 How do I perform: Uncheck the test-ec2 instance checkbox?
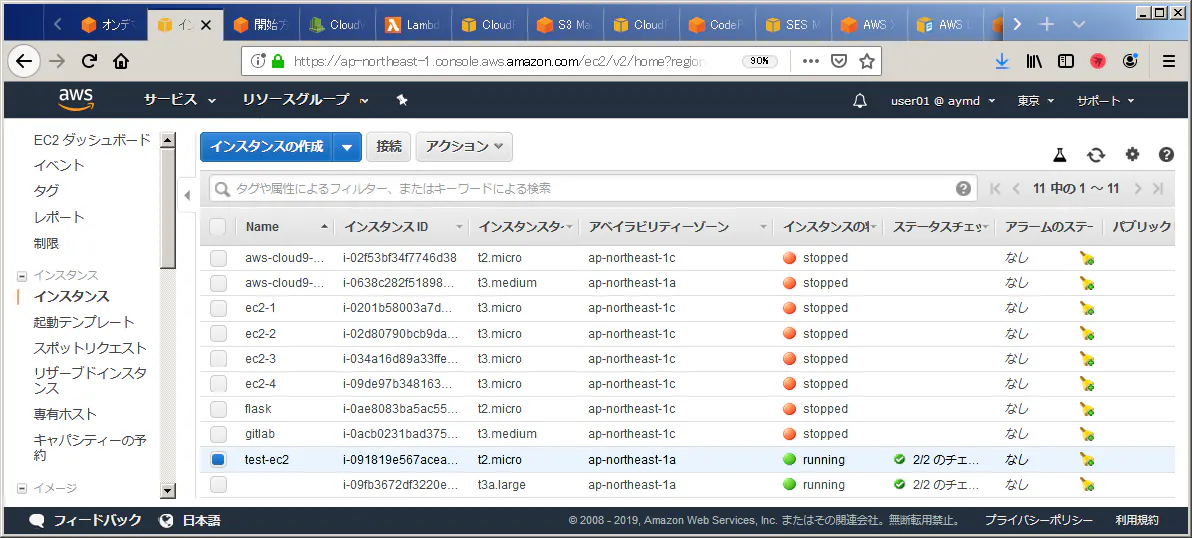pyautogui.click(x=219, y=460)
